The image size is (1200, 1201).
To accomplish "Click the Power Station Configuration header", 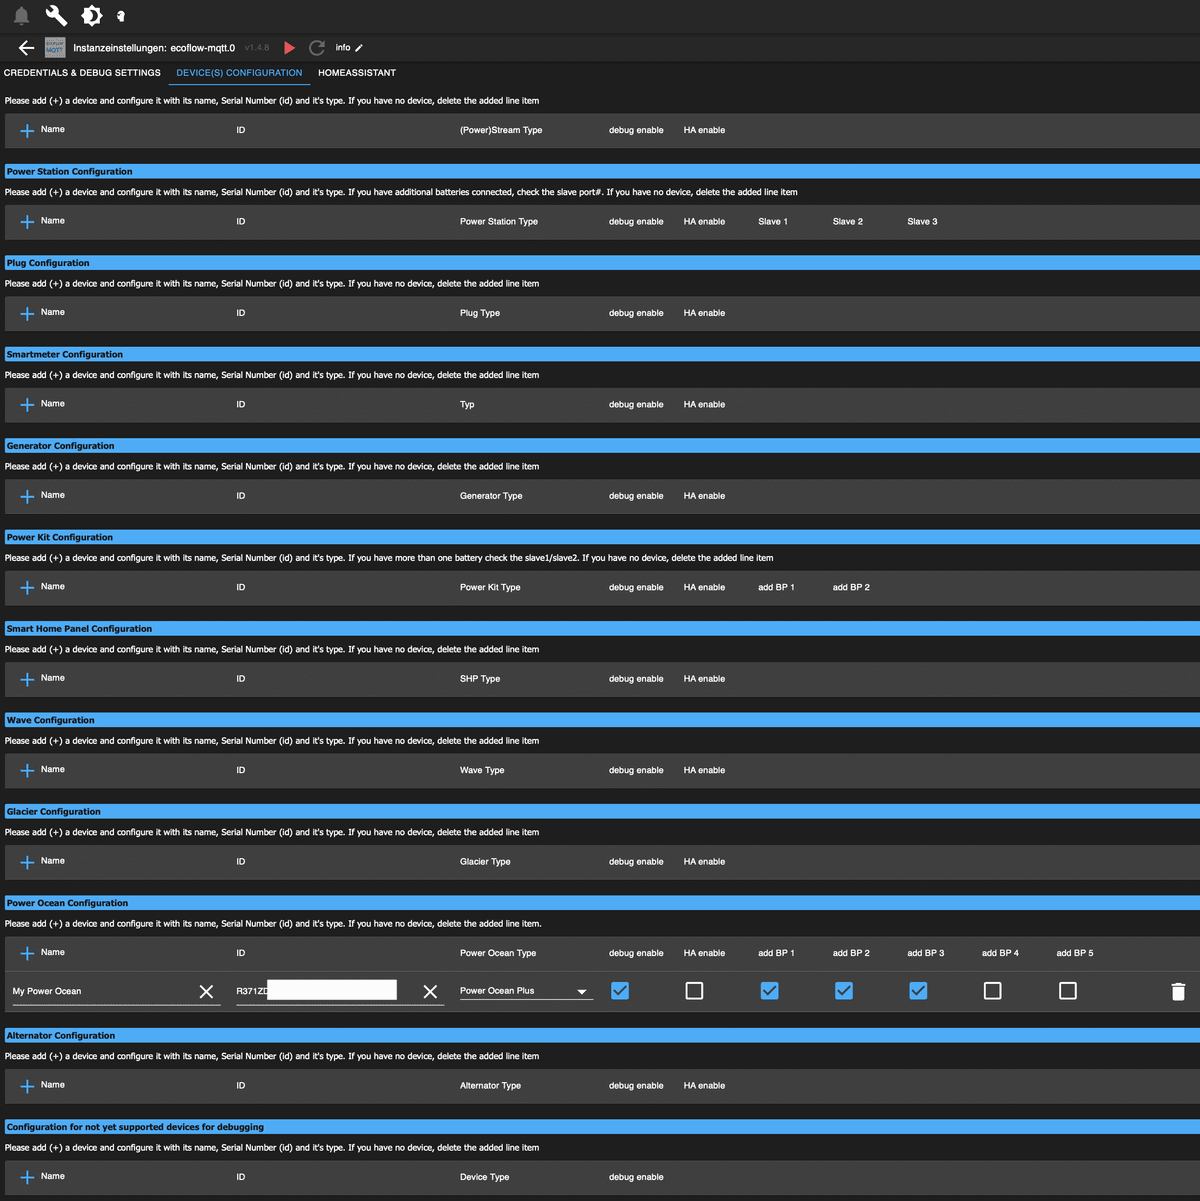I will pyautogui.click(x=602, y=172).
